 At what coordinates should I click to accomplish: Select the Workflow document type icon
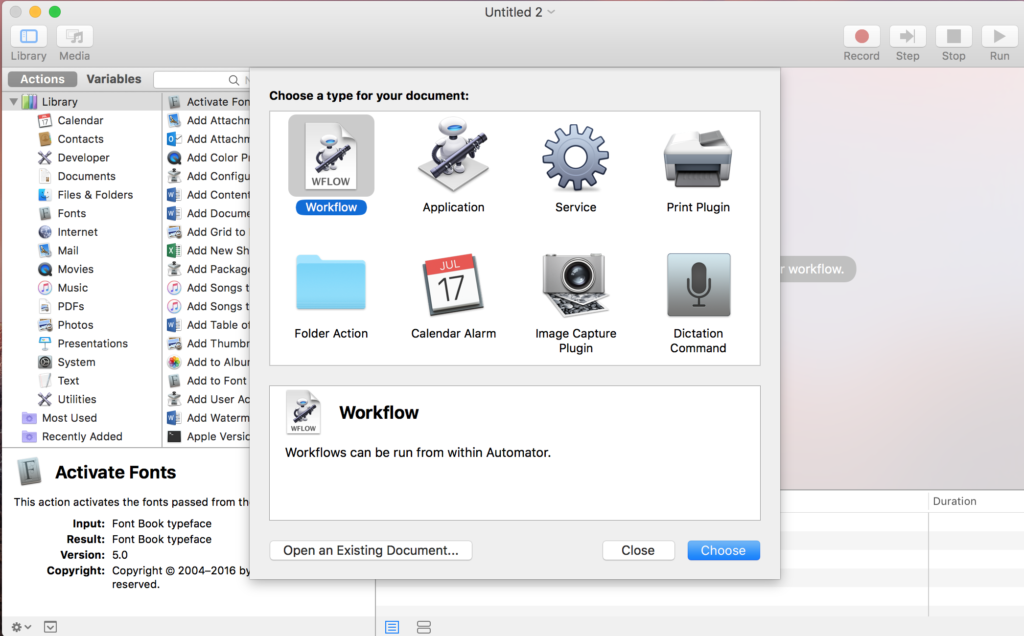point(331,154)
